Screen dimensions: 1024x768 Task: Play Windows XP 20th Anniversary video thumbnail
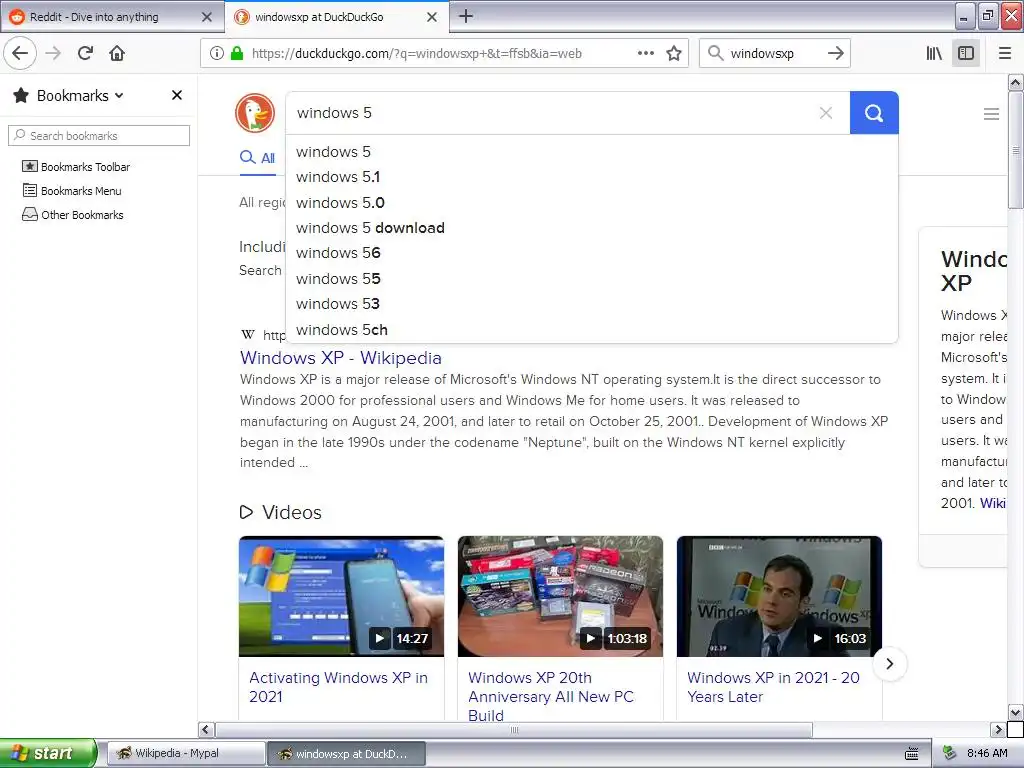(560, 596)
